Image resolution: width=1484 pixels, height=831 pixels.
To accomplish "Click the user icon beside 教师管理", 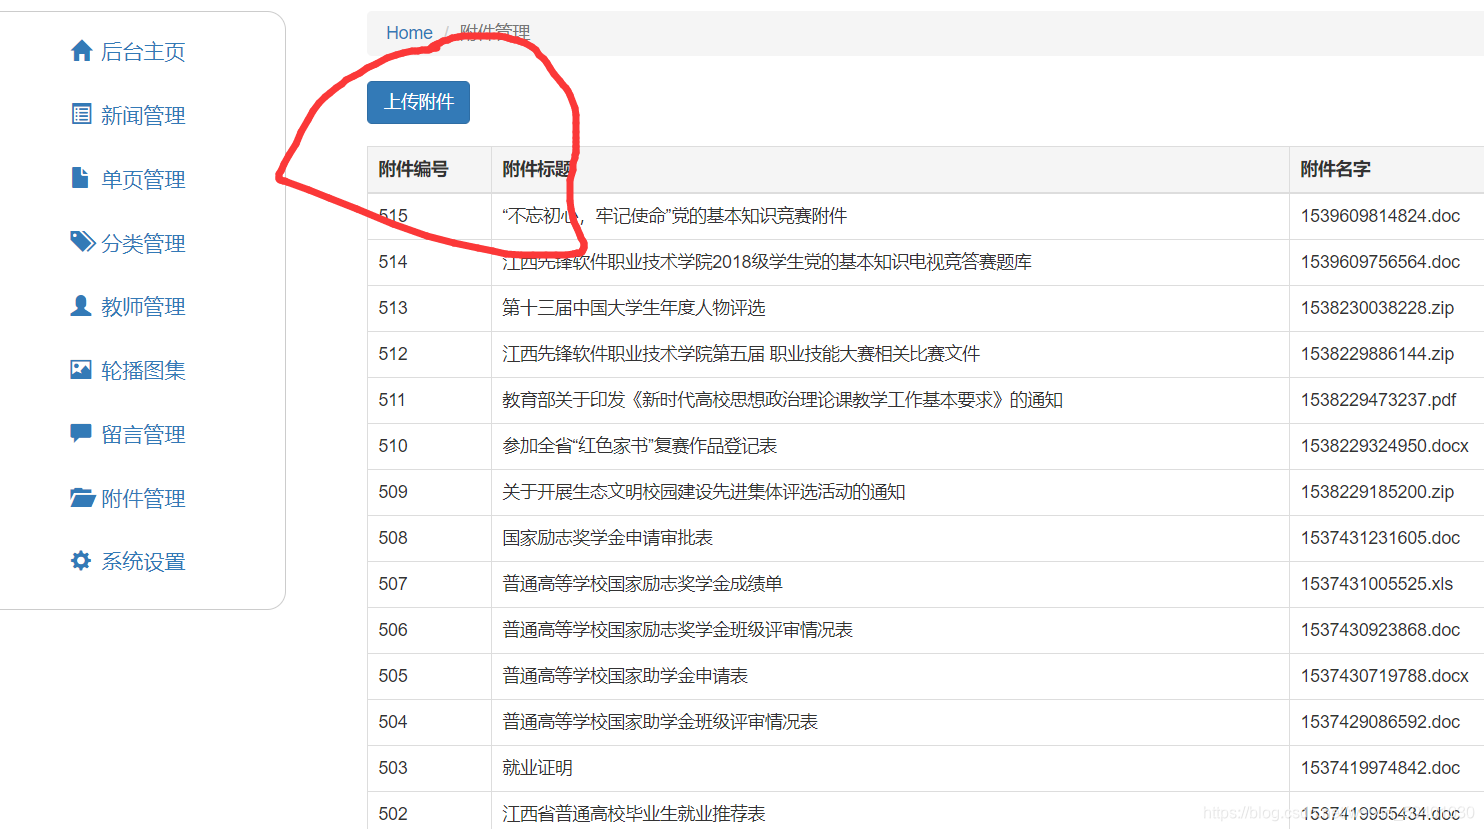I will [x=81, y=306].
